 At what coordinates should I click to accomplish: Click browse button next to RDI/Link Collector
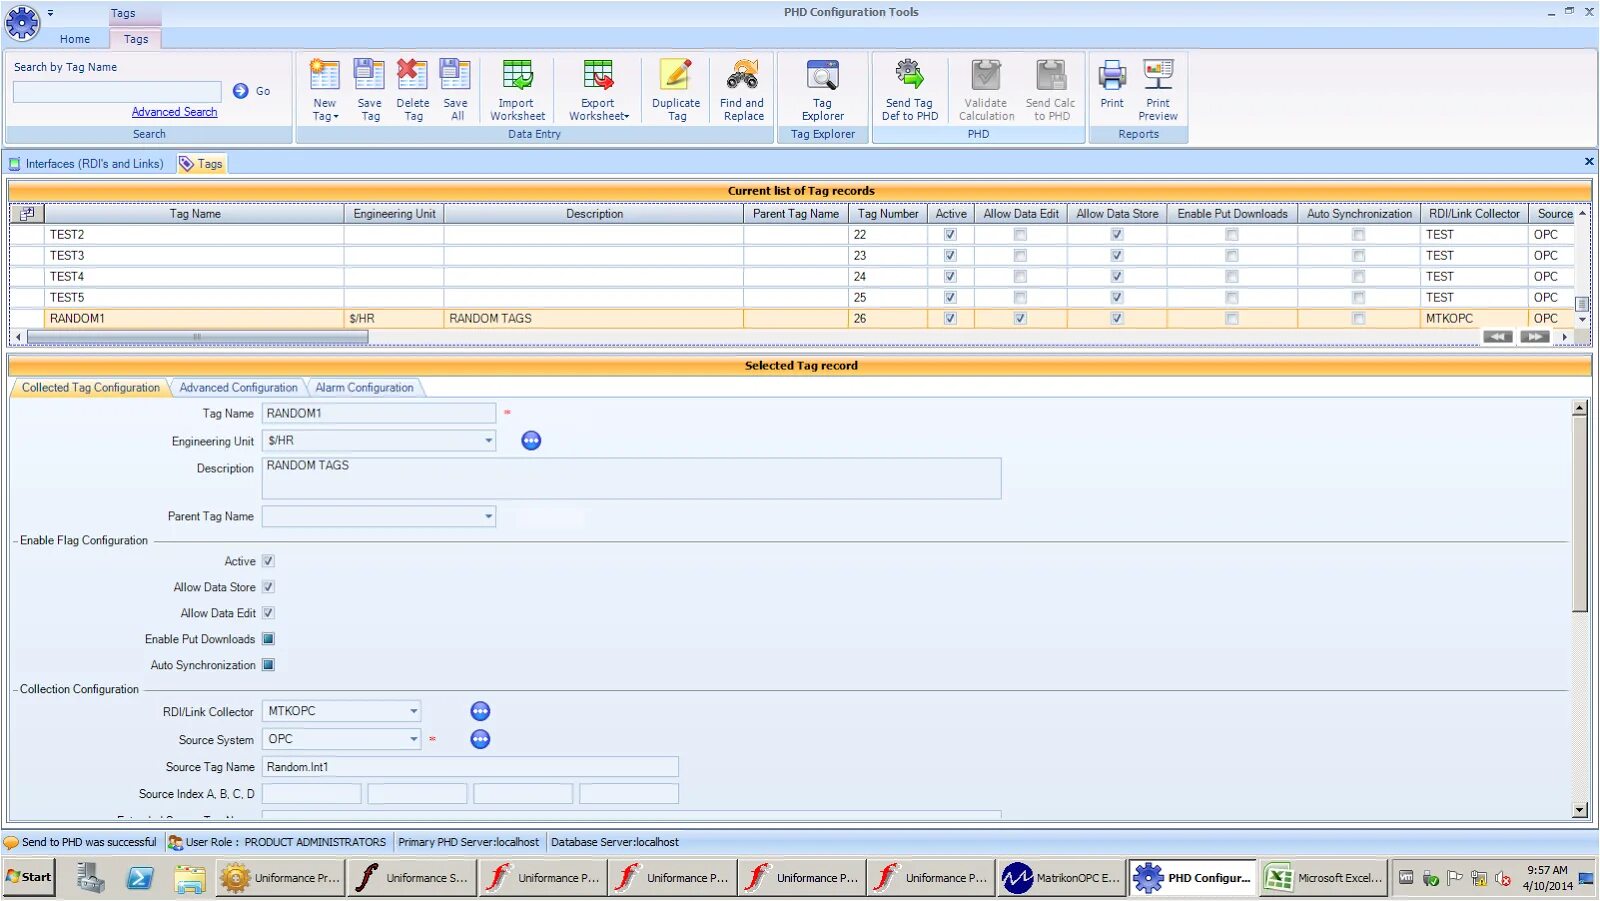[x=480, y=712]
